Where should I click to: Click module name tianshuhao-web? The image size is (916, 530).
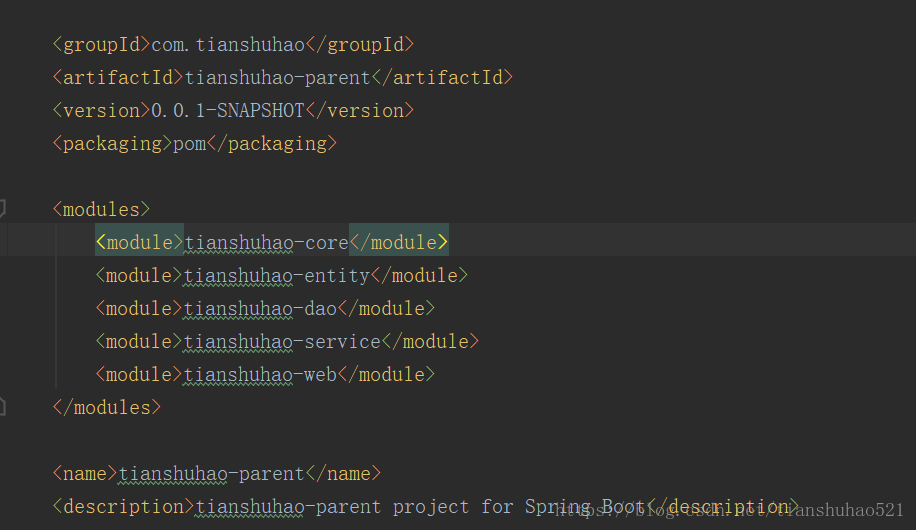[x=261, y=375]
